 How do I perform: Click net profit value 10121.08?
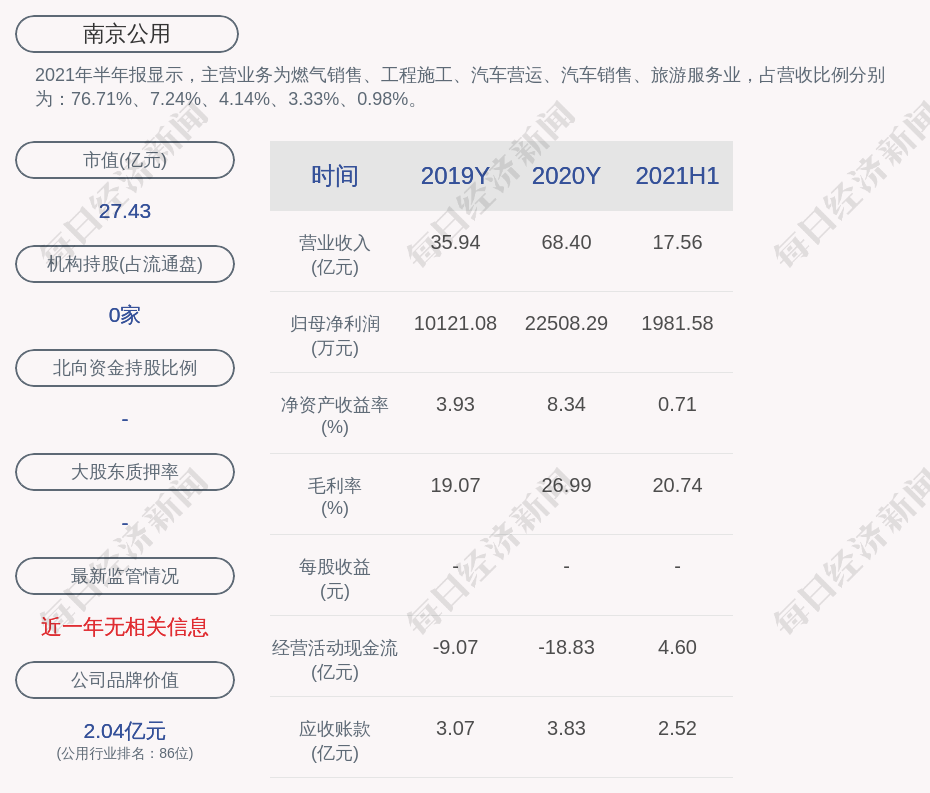455,323
